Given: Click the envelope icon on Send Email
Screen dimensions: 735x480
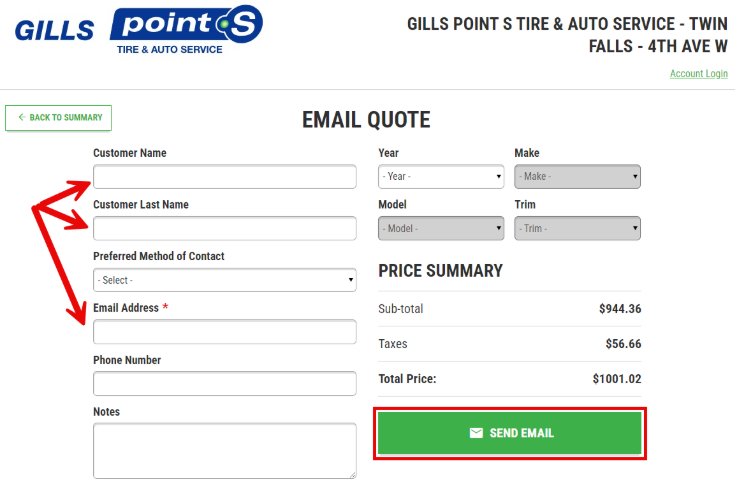Looking at the screenshot, I should coord(476,433).
